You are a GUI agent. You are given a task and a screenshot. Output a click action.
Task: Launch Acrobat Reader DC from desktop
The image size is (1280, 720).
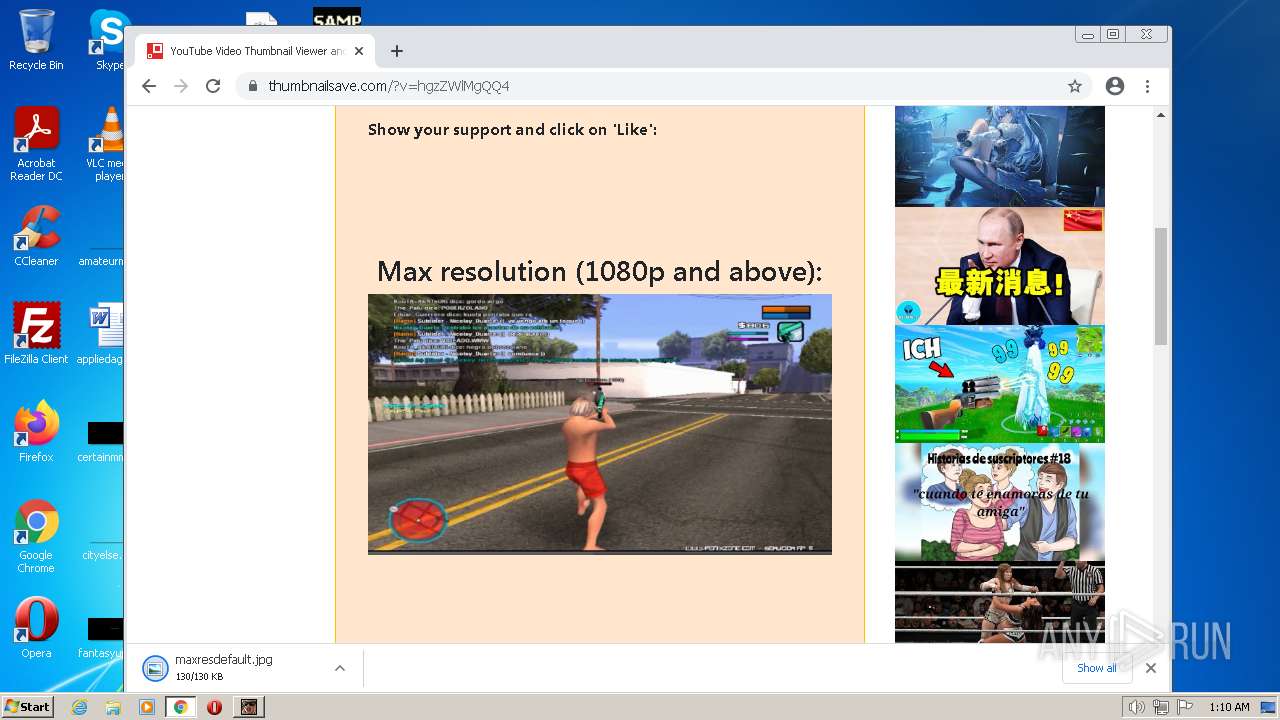click(36, 144)
